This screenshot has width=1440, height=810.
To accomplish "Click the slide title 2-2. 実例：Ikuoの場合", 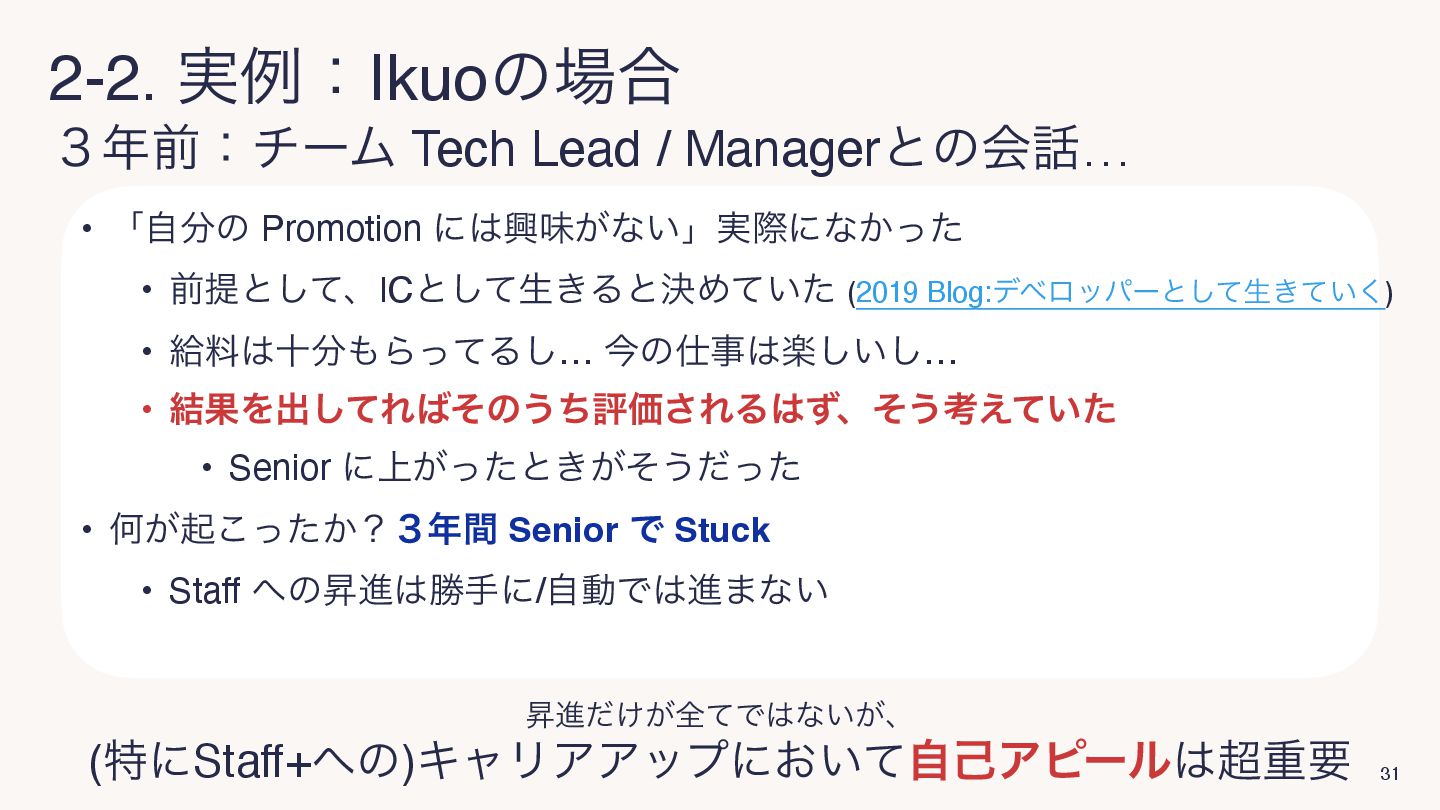I will (364, 79).
